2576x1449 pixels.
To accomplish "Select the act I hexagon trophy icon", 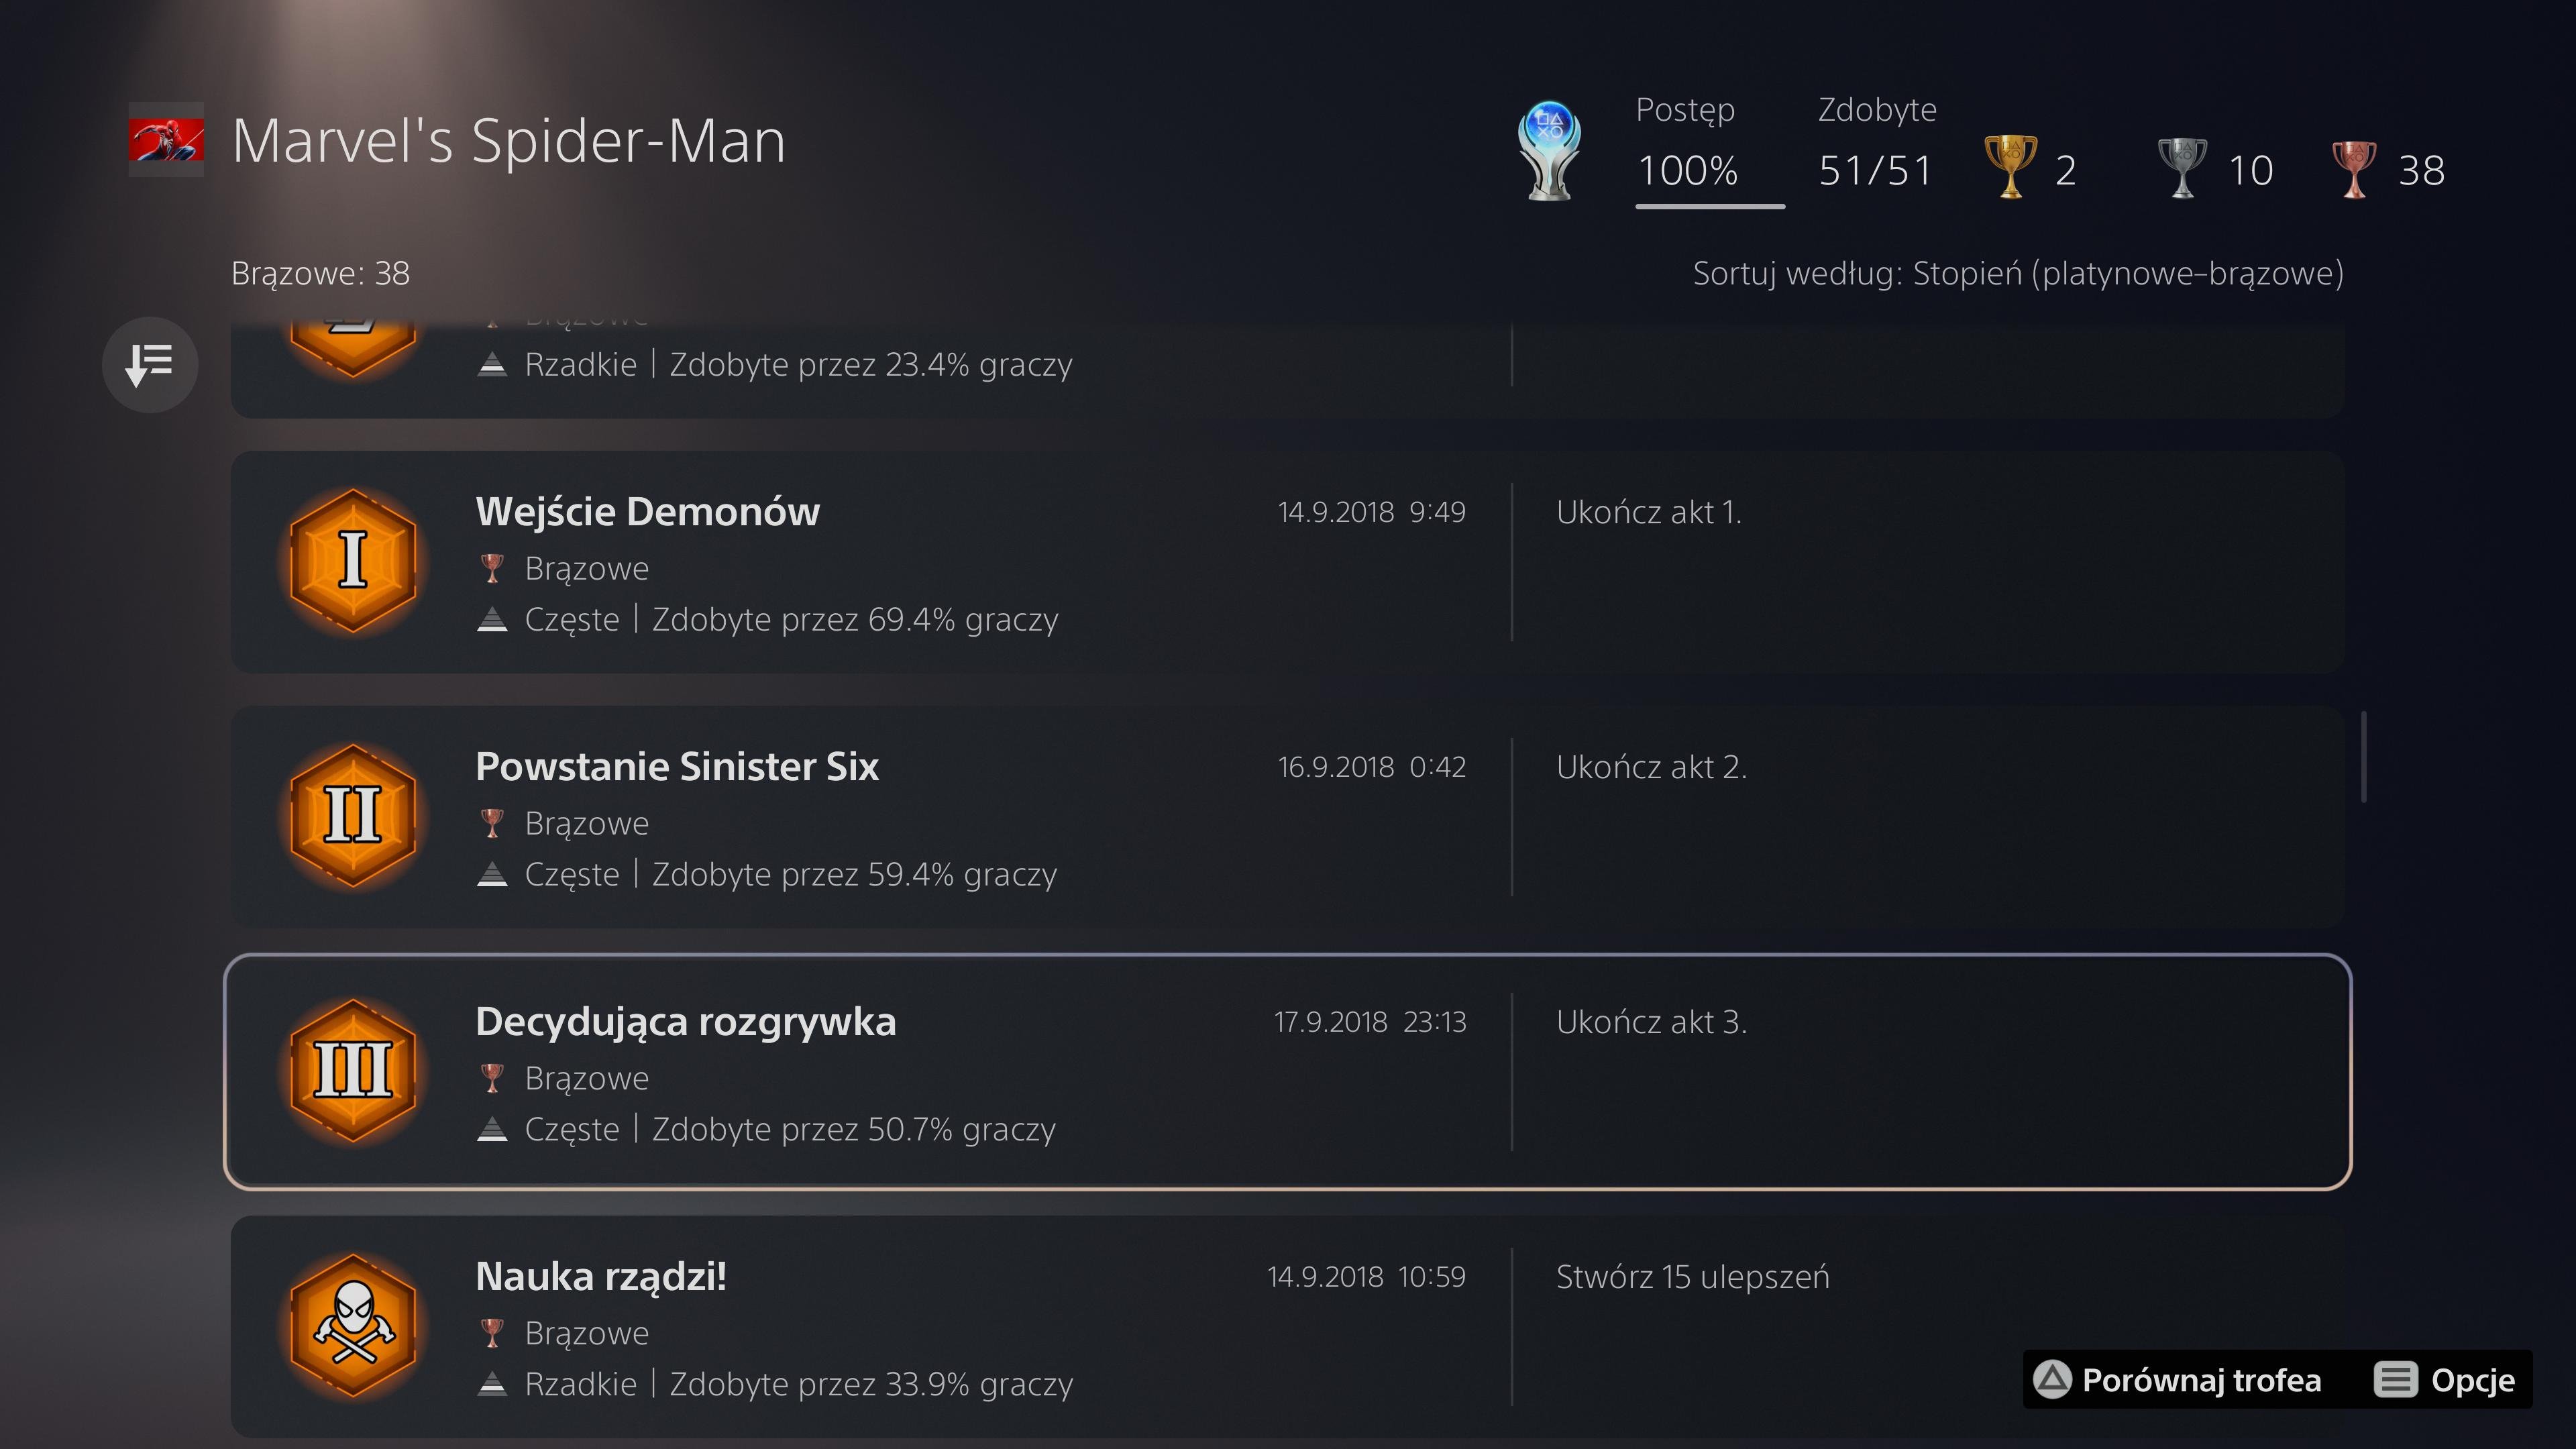I will (353, 561).
